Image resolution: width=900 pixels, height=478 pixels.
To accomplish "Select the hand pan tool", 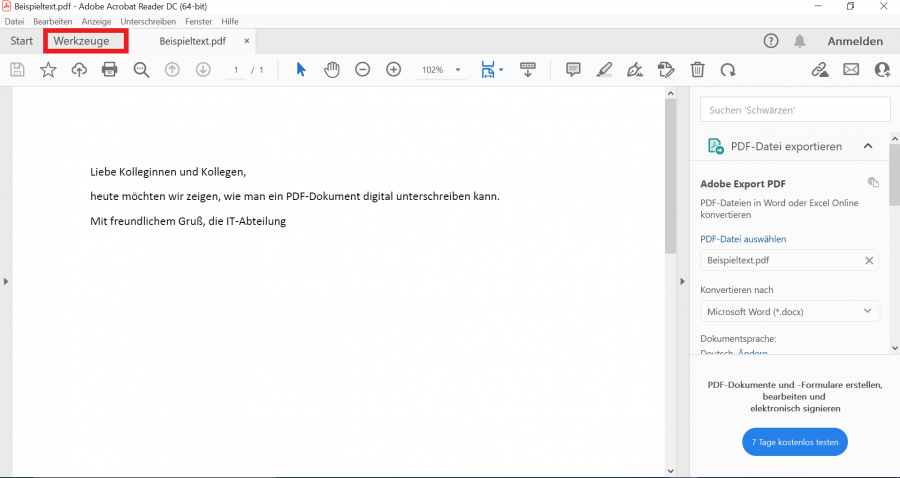I will coord(332,69).
